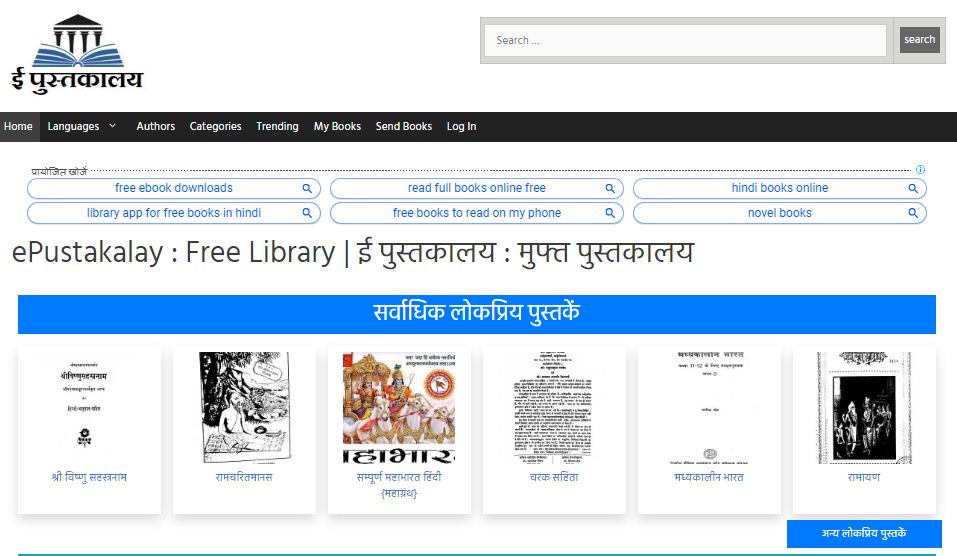The width and height of the screenshot is (957, 556).
Task: Select Log In from navigation bar
Action: pos(461,127)
